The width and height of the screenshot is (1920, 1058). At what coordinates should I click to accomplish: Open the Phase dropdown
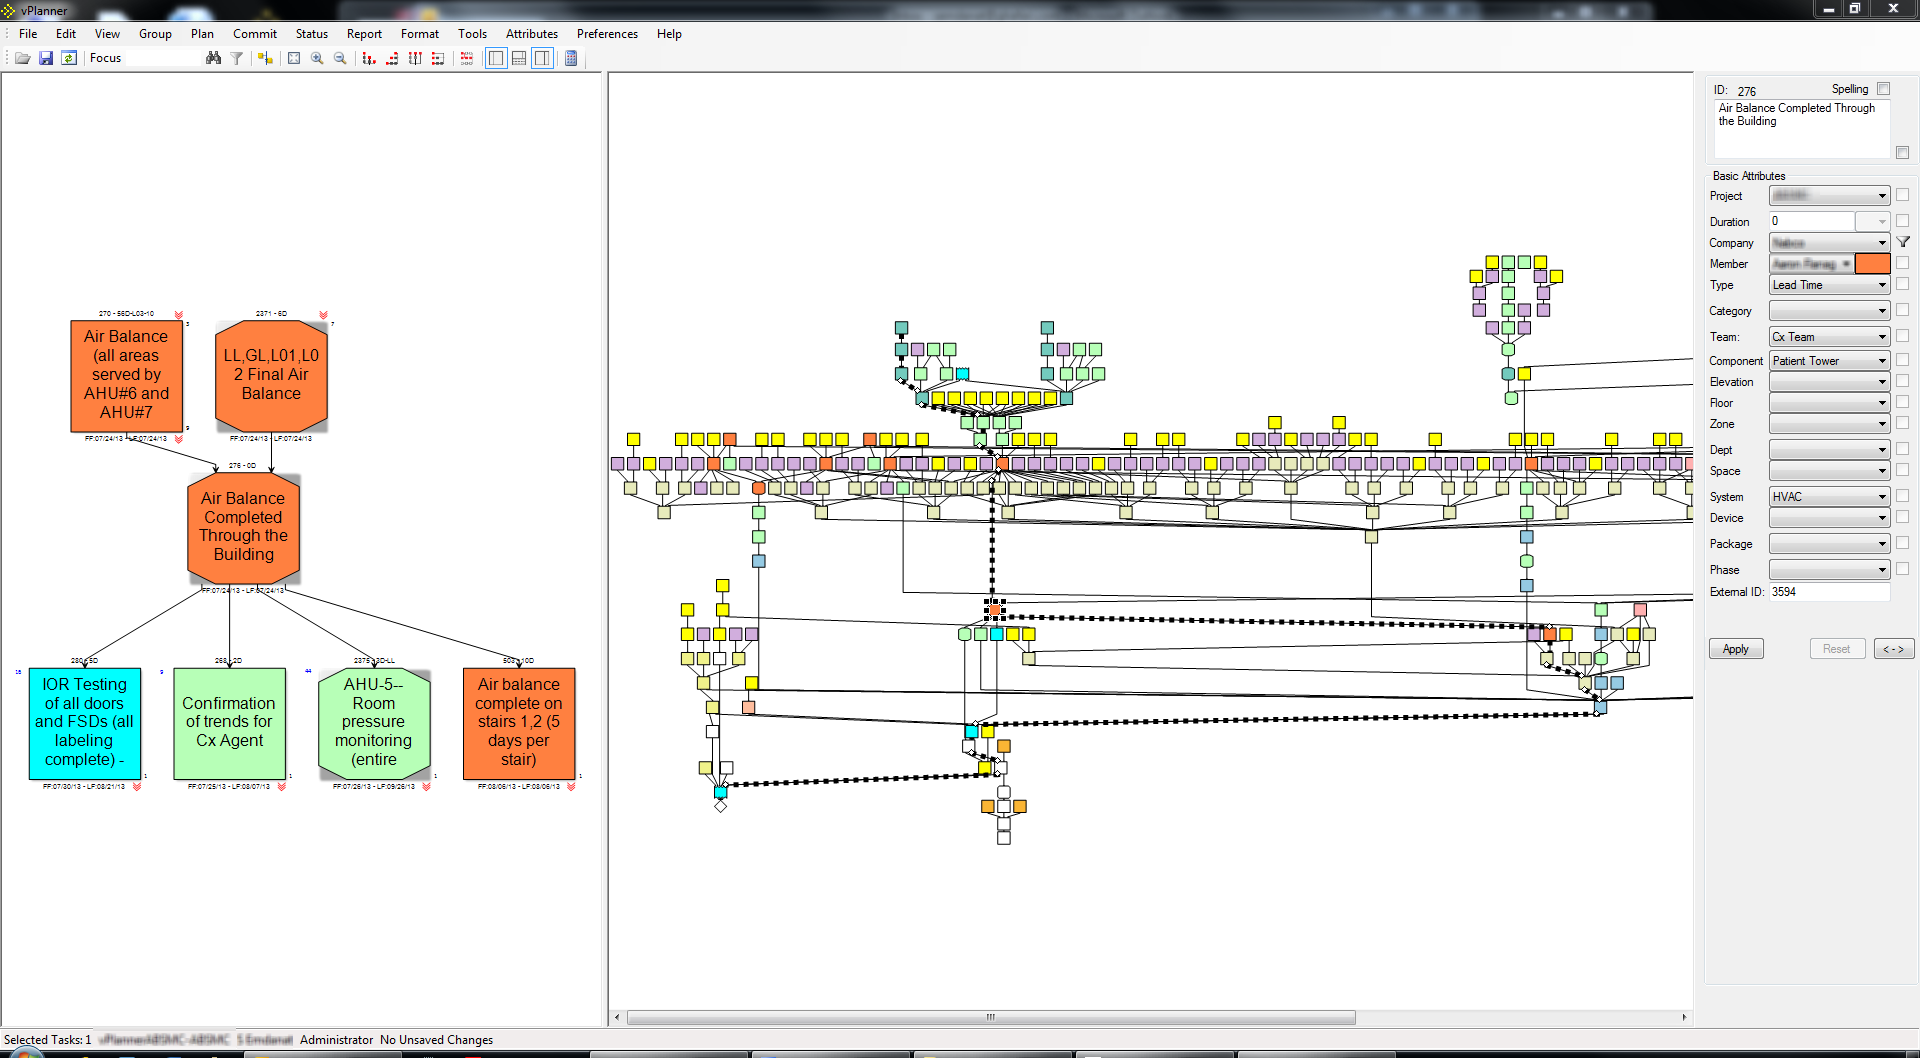click(1829, 570)
